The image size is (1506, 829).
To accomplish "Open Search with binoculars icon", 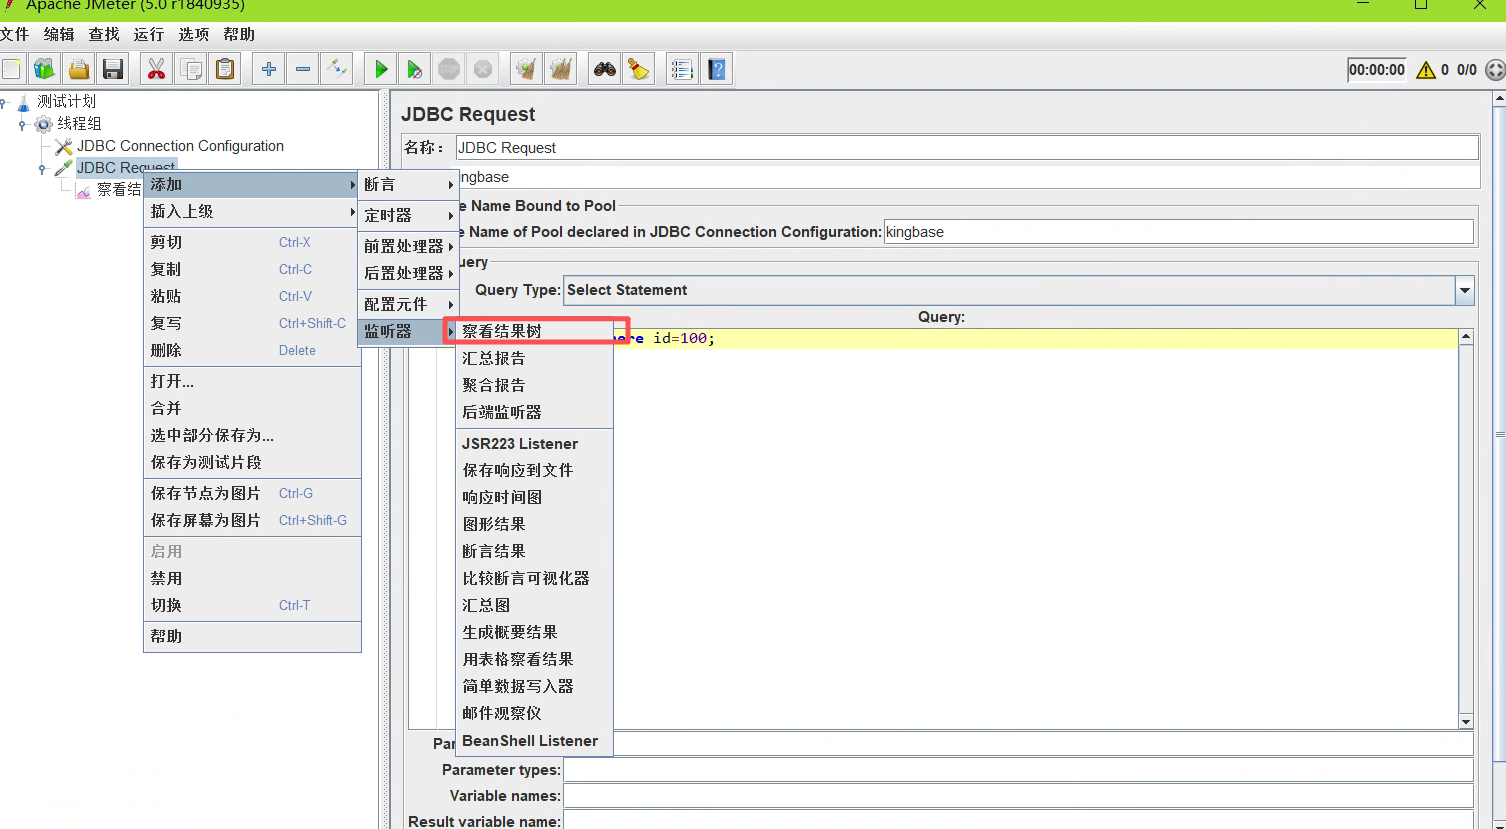I will pyautogui.click(x=604, y=69).
